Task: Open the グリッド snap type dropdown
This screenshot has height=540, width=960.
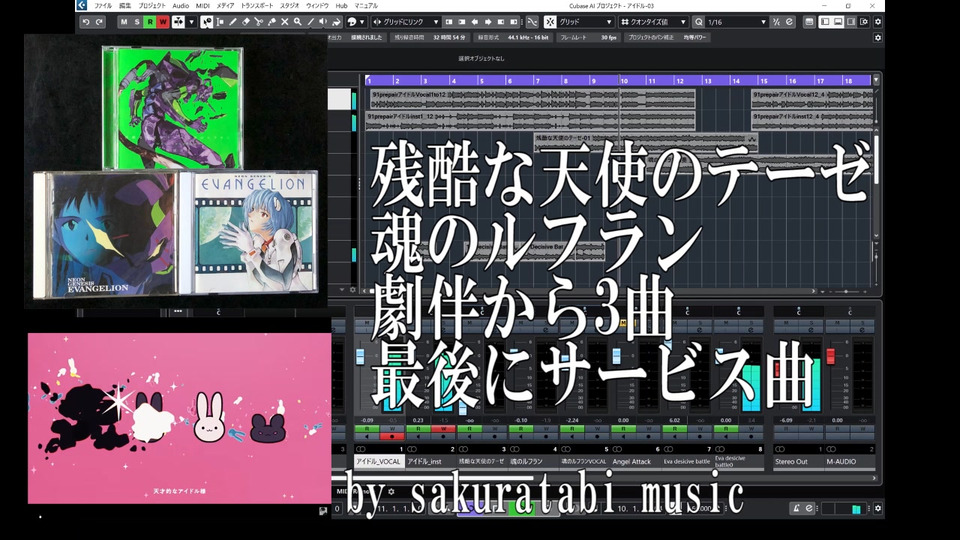Action: 585,22
